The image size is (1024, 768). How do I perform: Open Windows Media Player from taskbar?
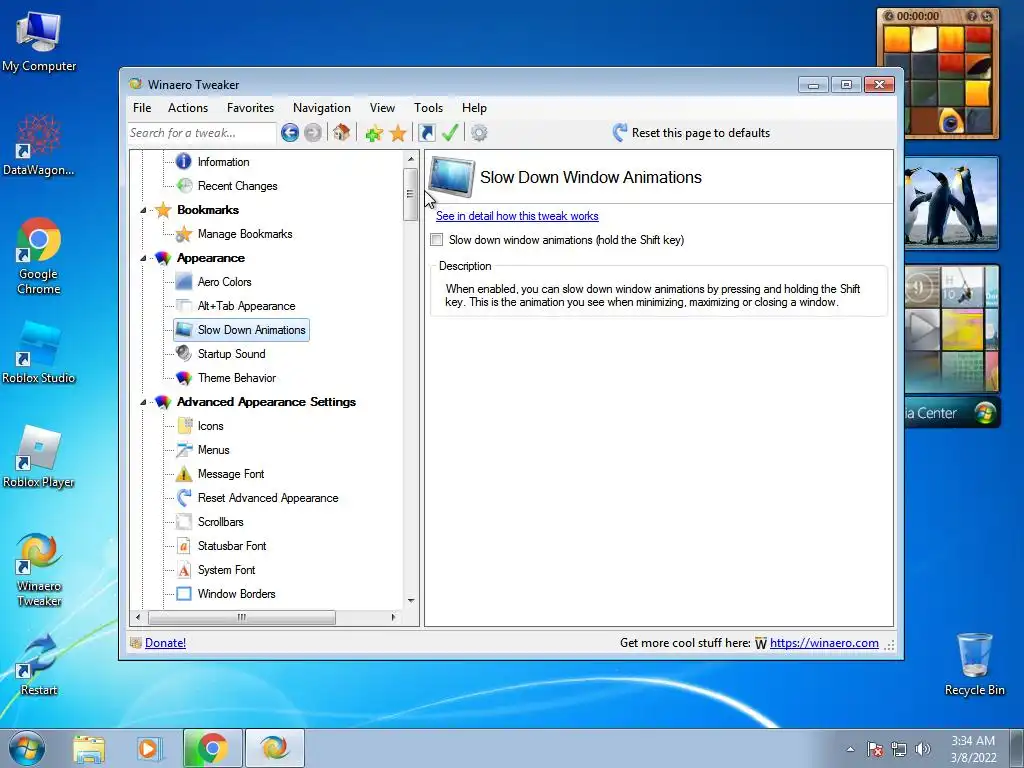[x=150, y=748]
